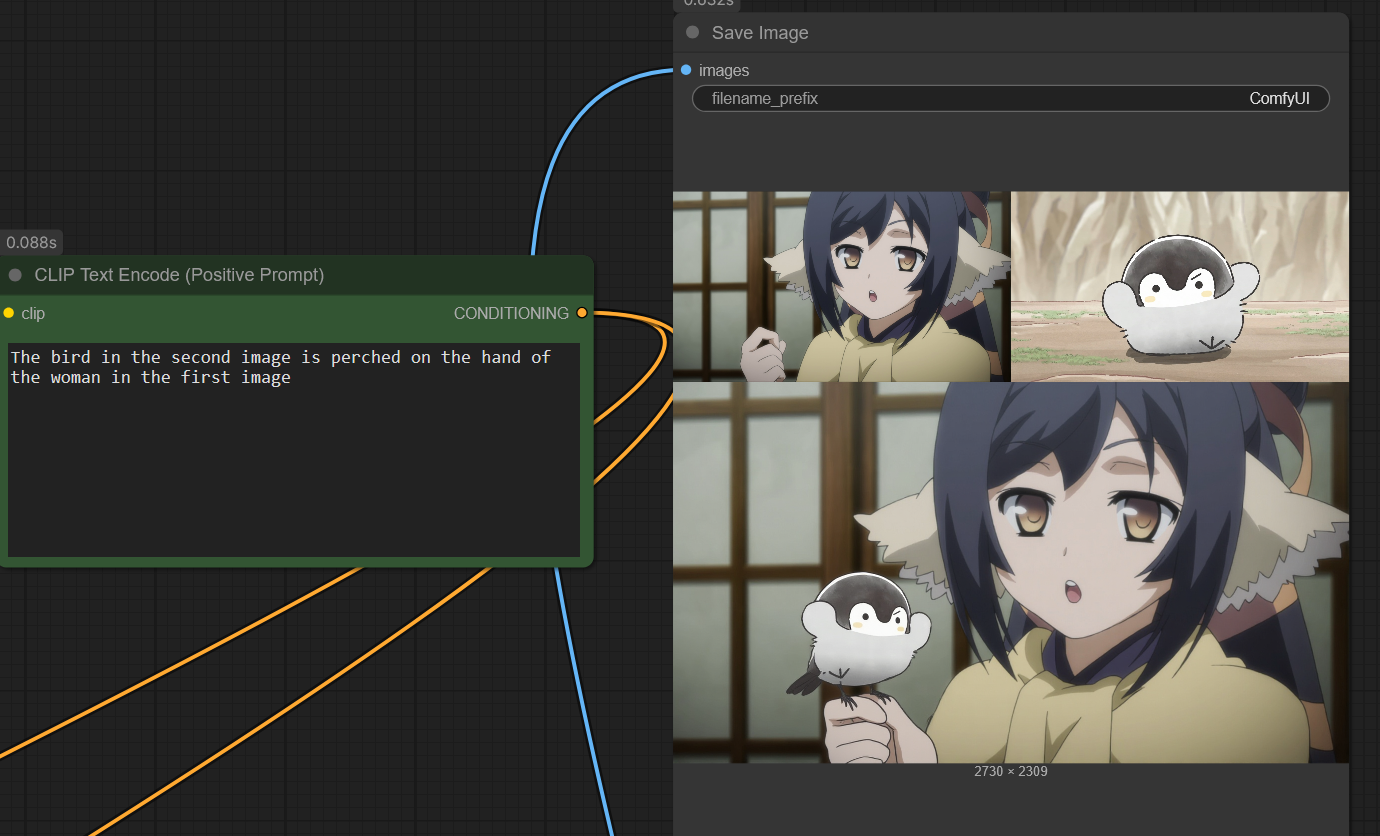1380x836 pixels.
Task: Click the ComfyUI filename prefix value
Action: 1278,98
